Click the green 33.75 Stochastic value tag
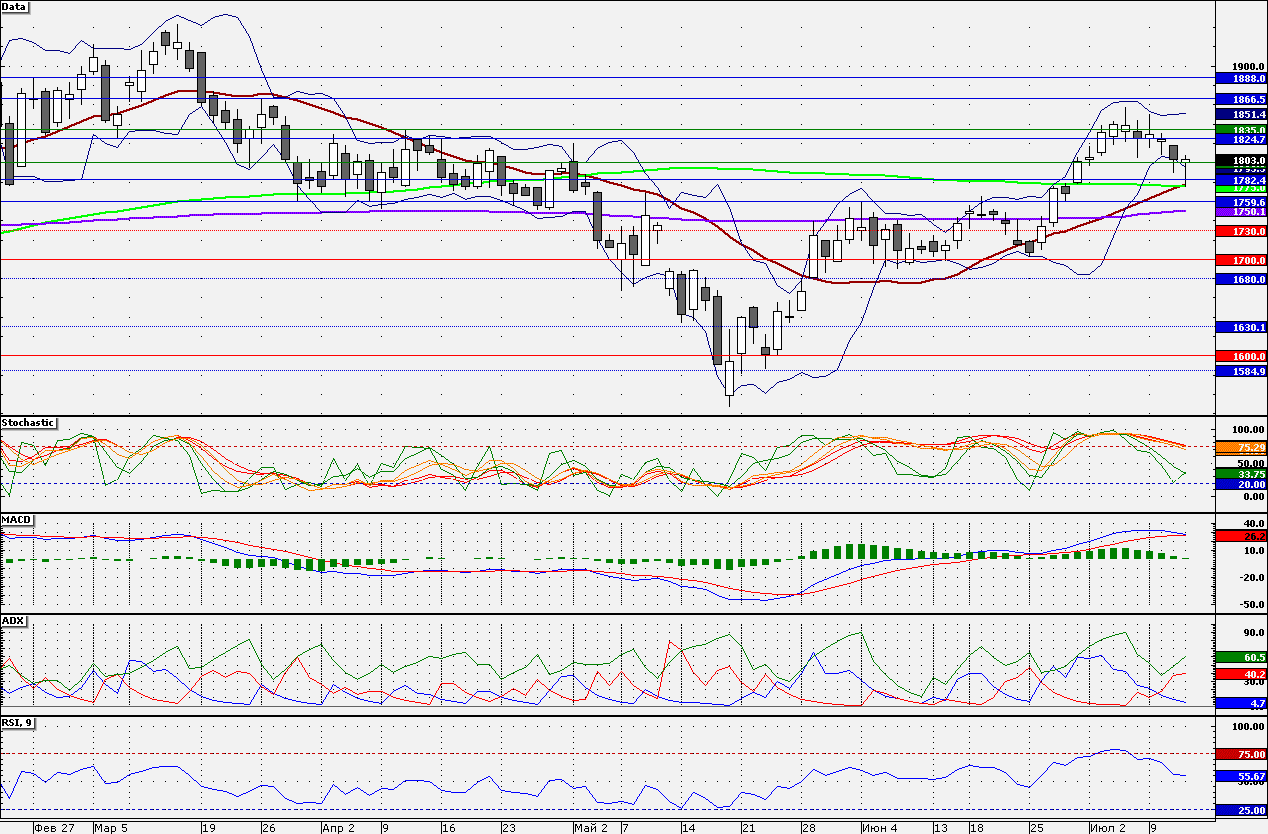This screenshot has height=834, width=1268. (x=1241, y=474)
